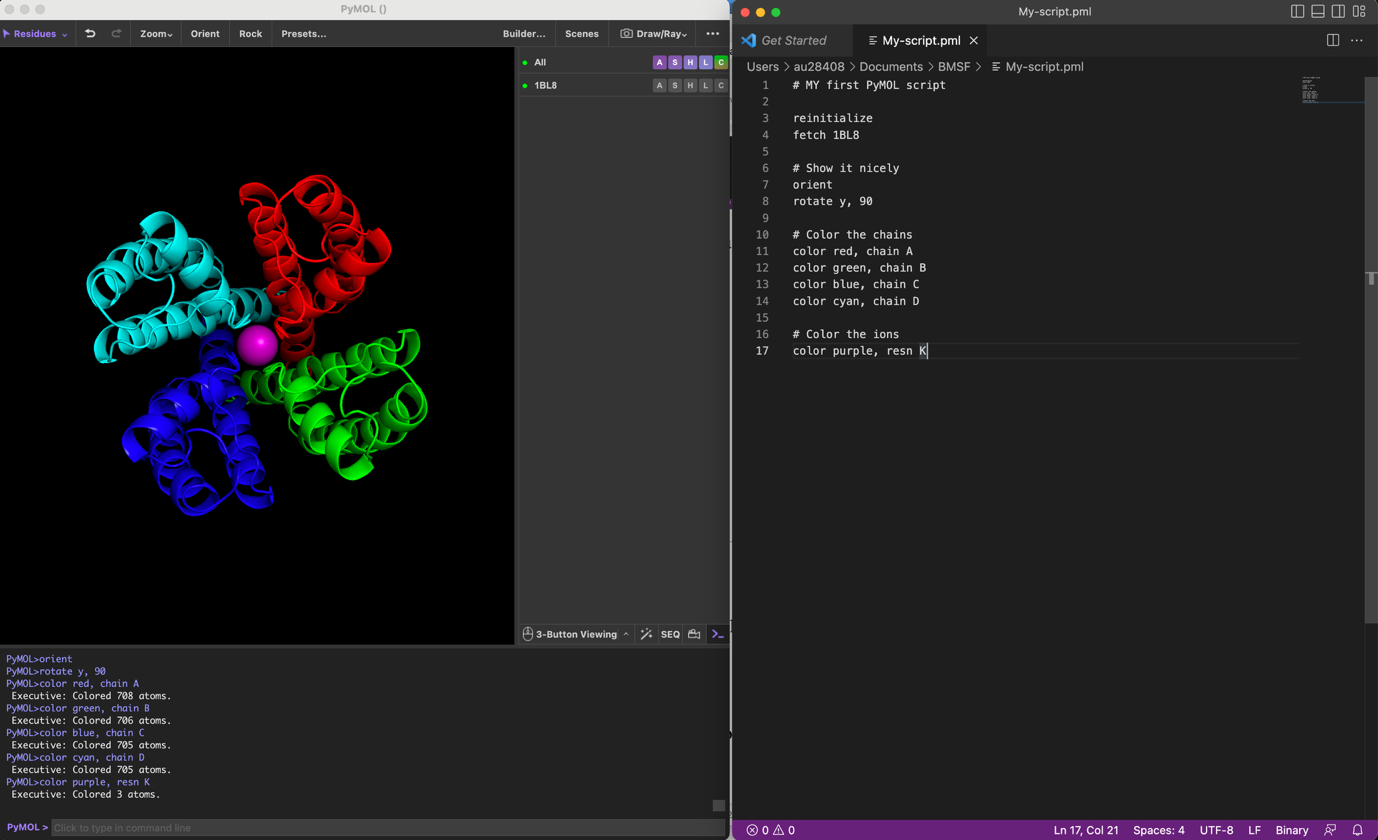This screenshot has width=1378, height=840.
Task: Open the customize layout icon in VS Code
Action: coord(1359,12)
